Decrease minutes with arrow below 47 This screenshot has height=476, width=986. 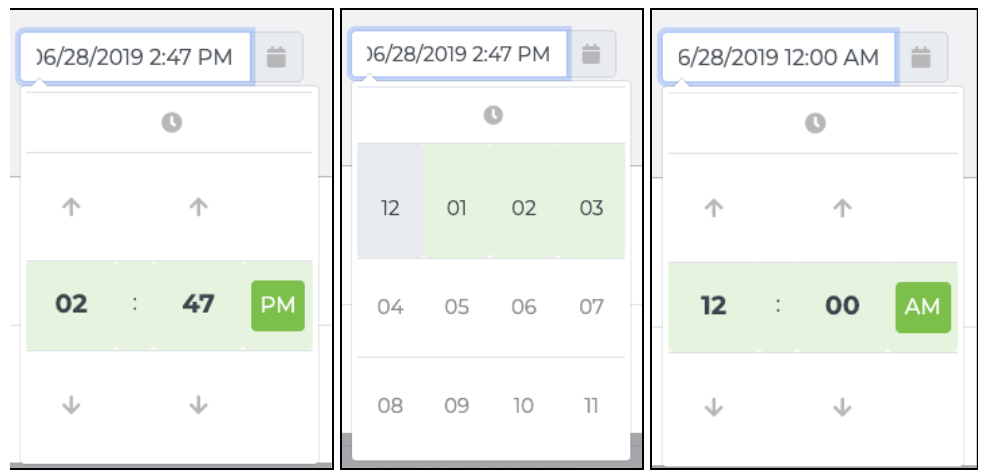pos(199,405)
